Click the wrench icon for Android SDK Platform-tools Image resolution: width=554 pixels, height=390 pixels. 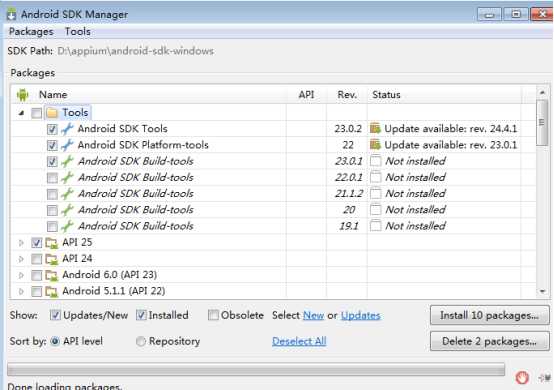tap(67, 145)
